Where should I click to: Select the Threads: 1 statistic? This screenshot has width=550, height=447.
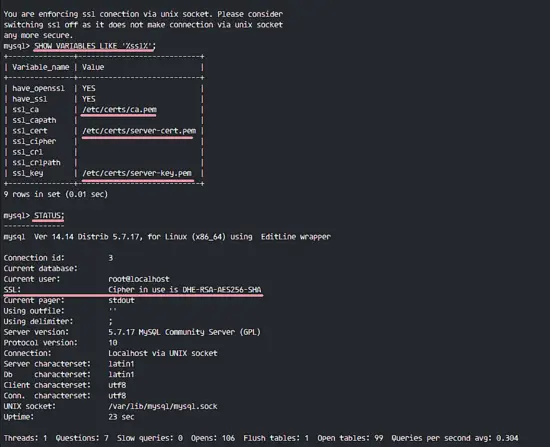coord(25,438)
